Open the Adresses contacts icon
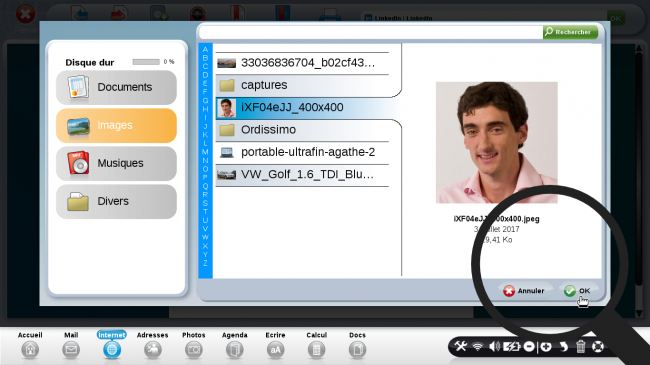This screenshot has height=365, width=650. point(153,350)
